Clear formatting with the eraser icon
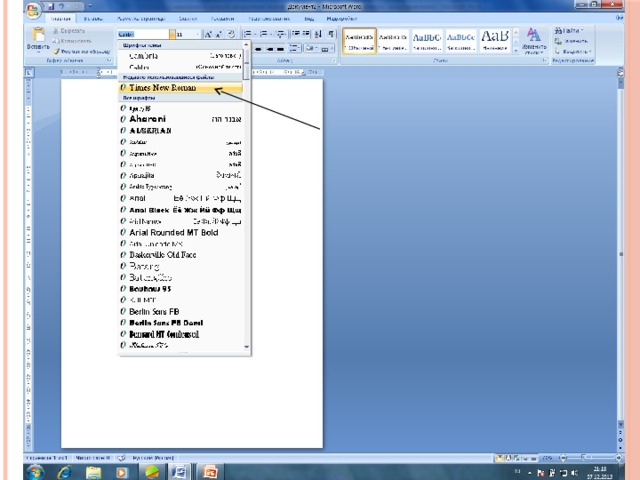640x480 pixels. [231, 34]
